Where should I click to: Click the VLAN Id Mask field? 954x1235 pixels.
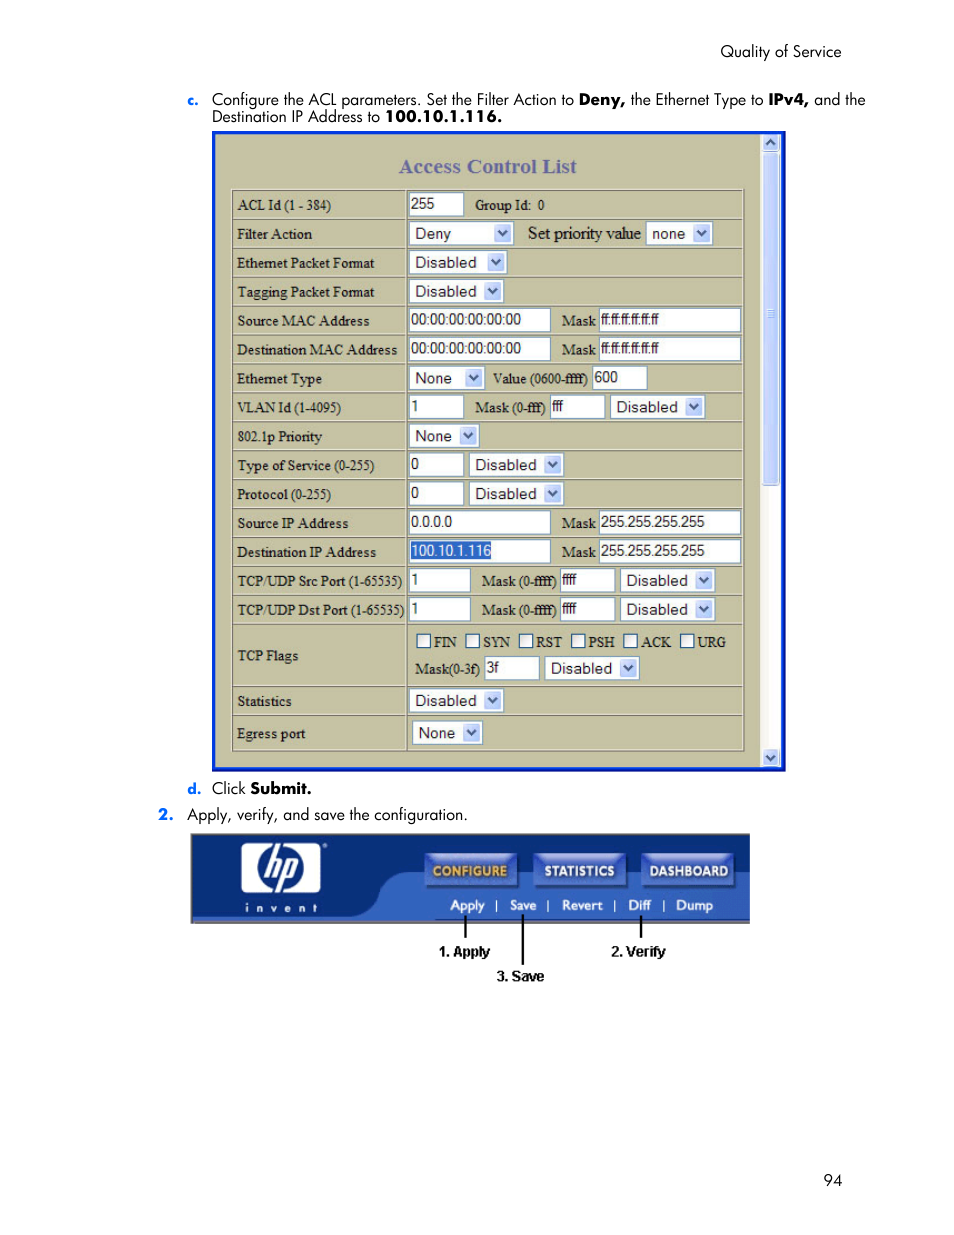coord(578,407)
